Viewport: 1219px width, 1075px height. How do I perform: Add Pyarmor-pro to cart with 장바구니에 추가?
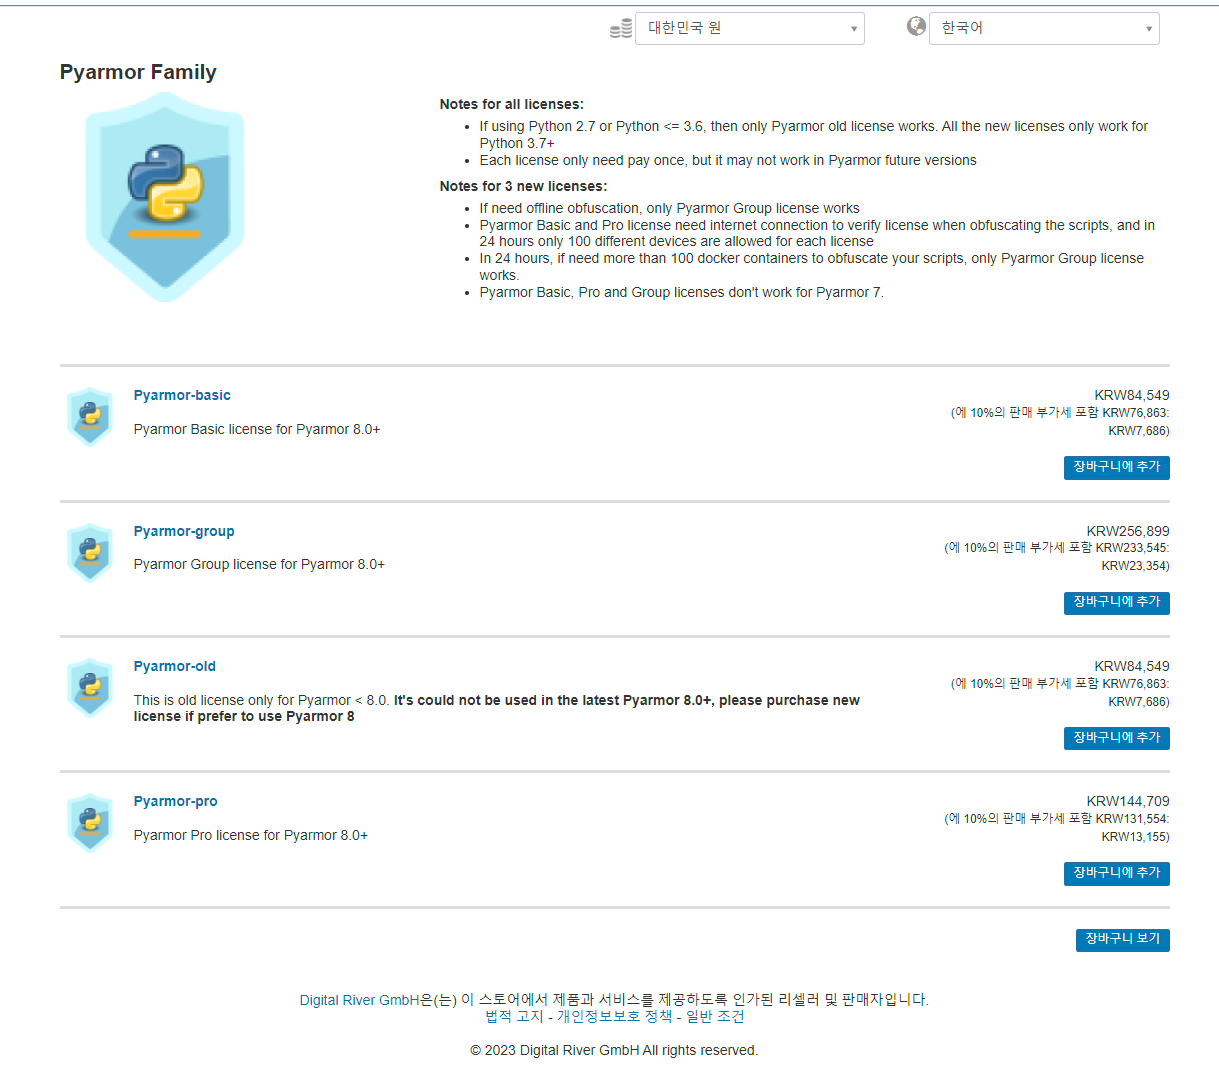pyautogui.click(x=1116, y=873)
